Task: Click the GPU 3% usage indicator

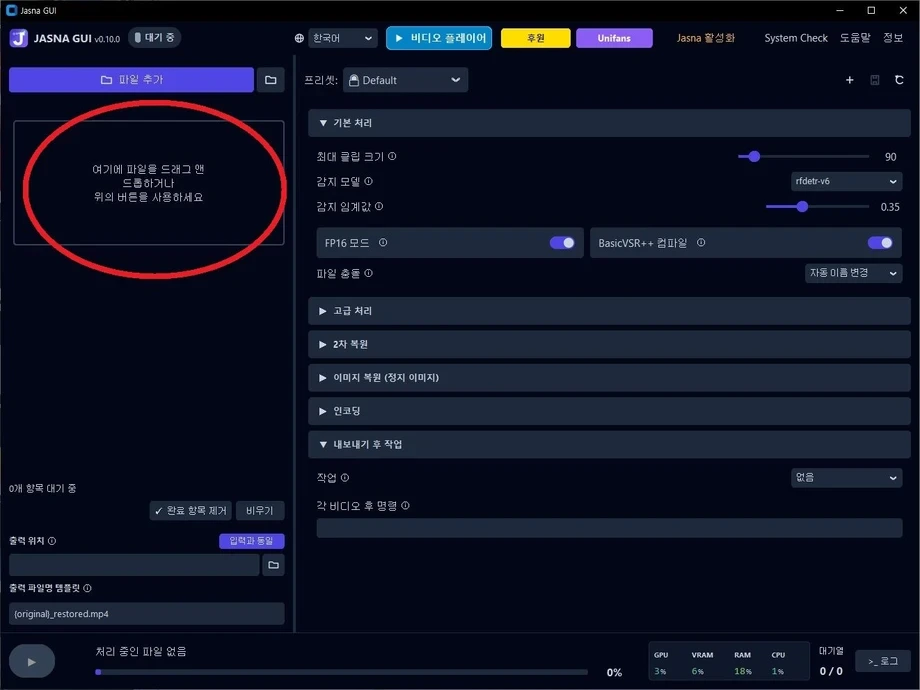Action: point(661,663)
